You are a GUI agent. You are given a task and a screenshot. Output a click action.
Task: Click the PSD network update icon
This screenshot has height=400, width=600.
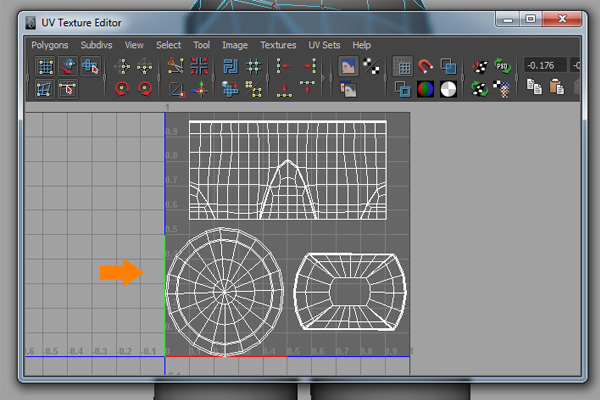pyautogui.click(x=502, y=67)
